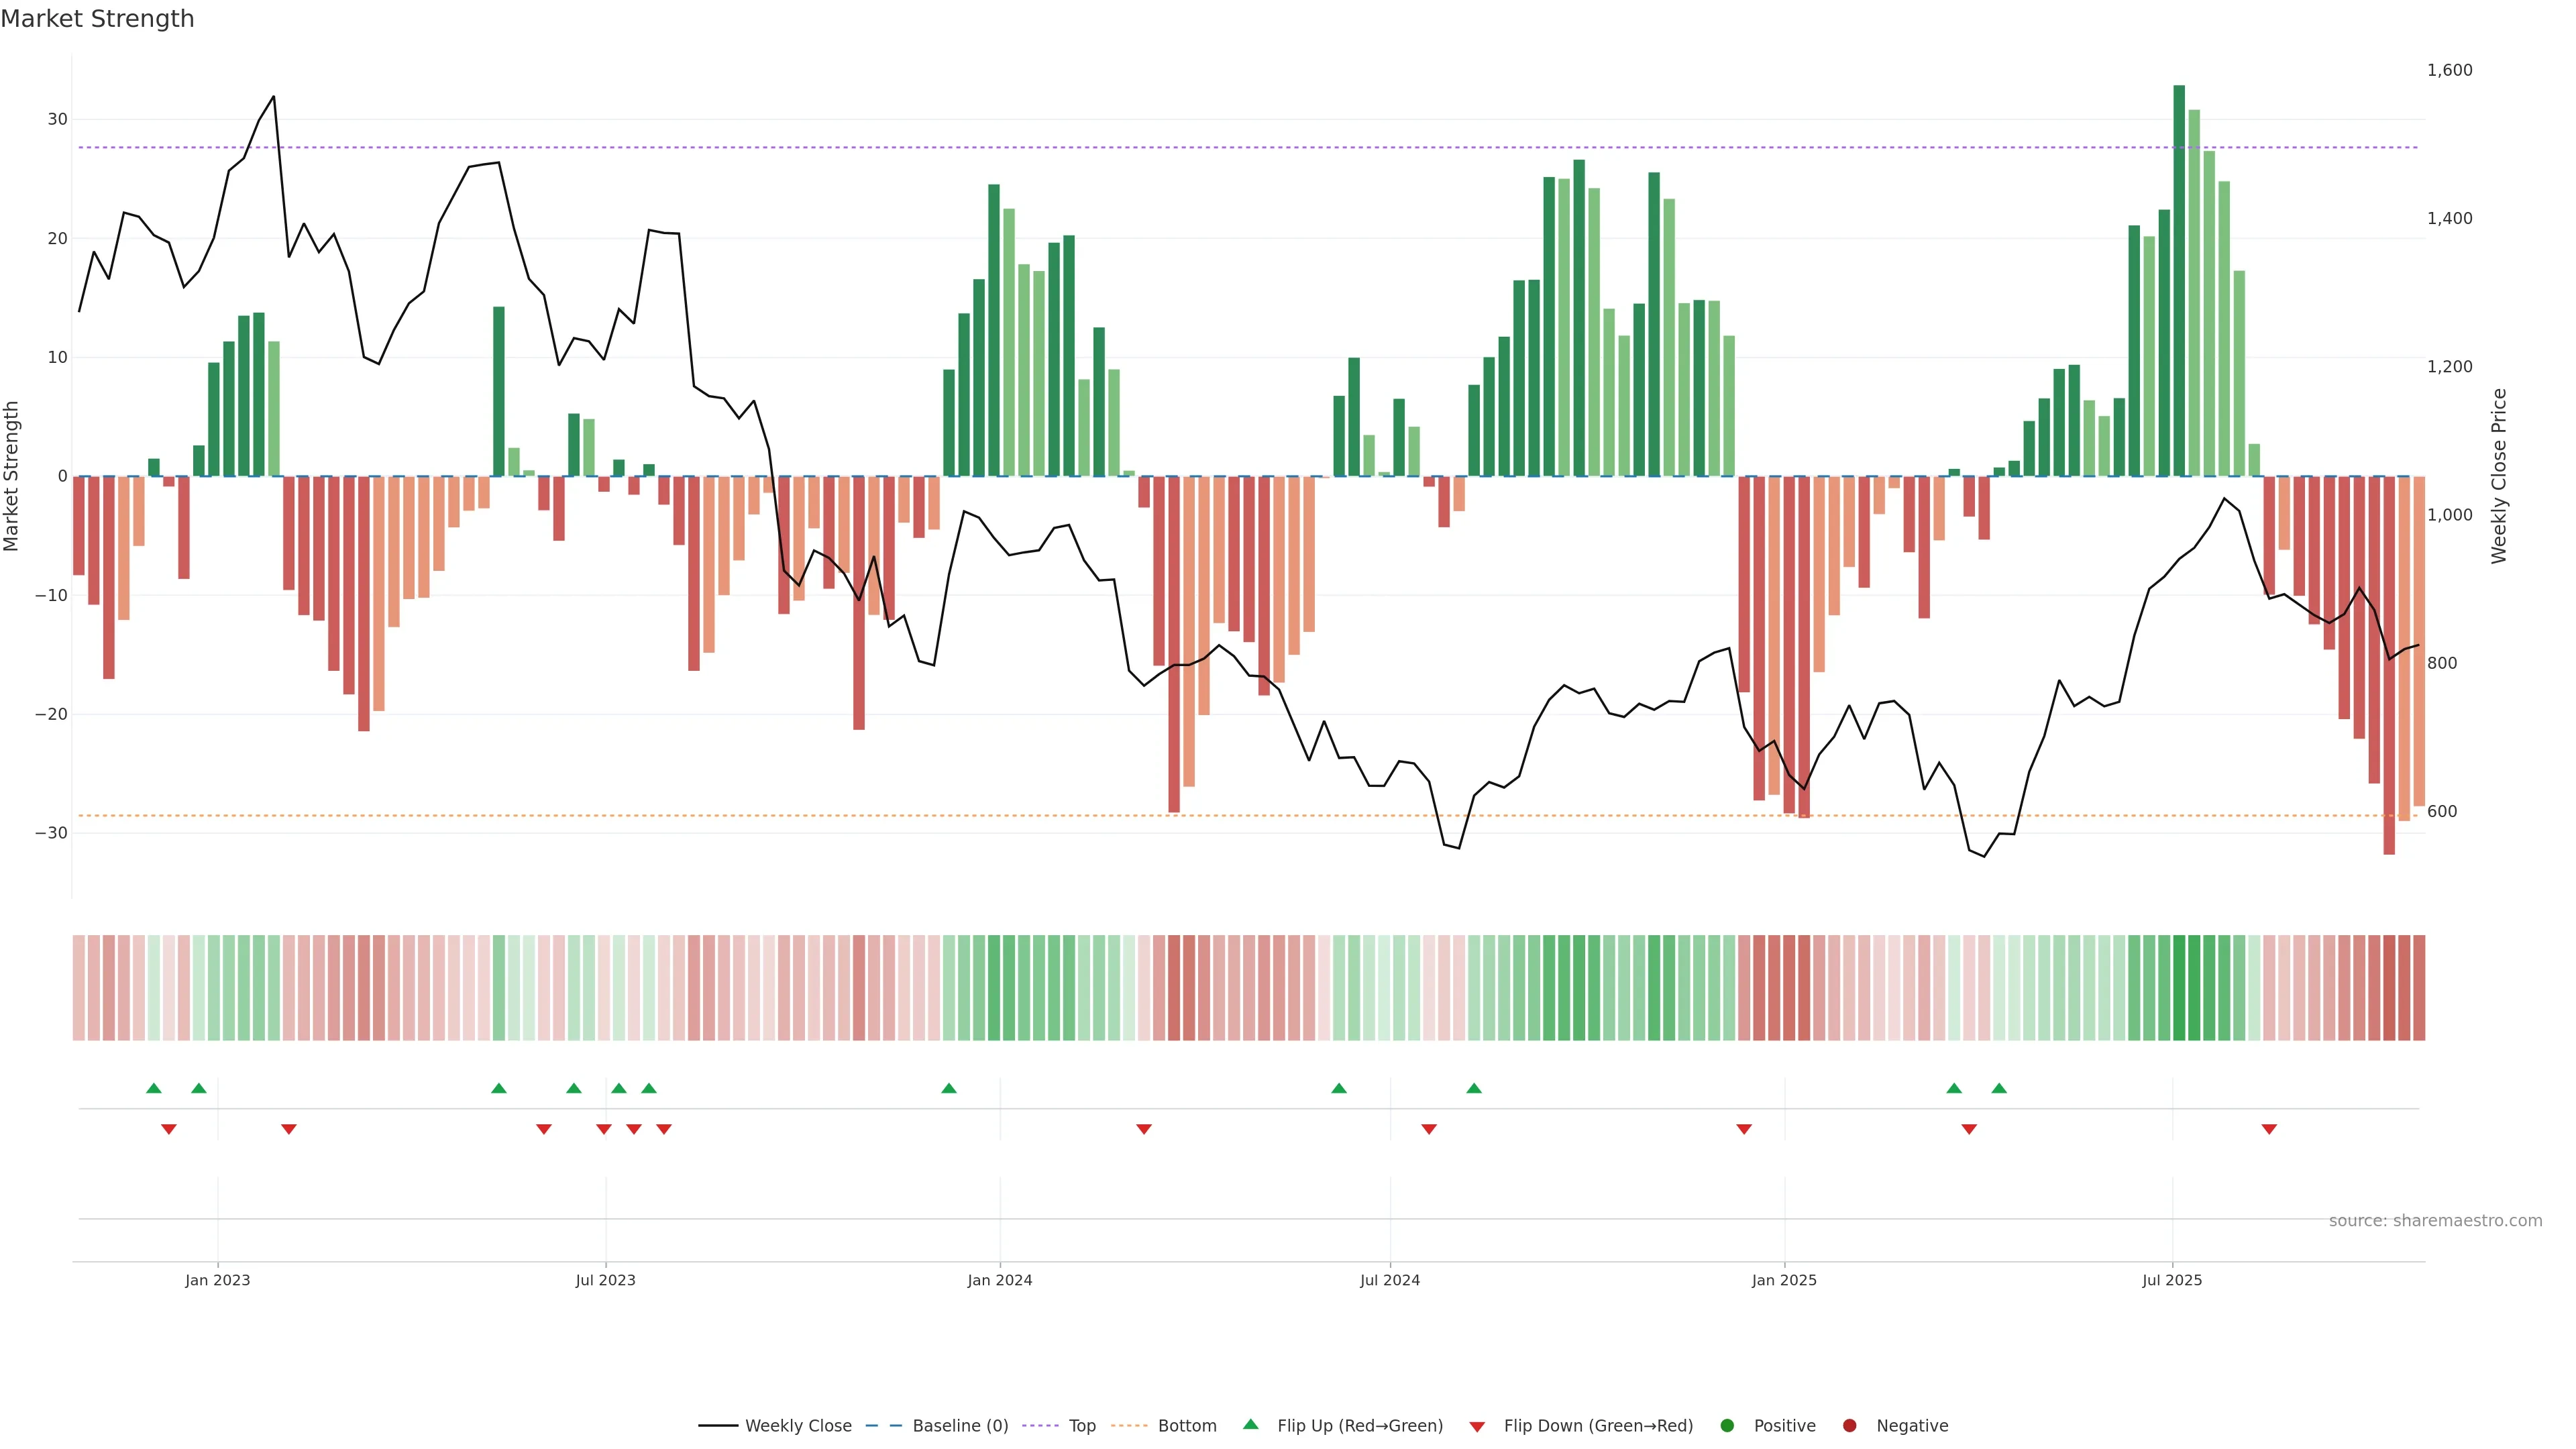The height and width of the screenshot is (1449, 2576).
Task: Click the source: sharemaestro.com text
Action: coord(2435,1221)
